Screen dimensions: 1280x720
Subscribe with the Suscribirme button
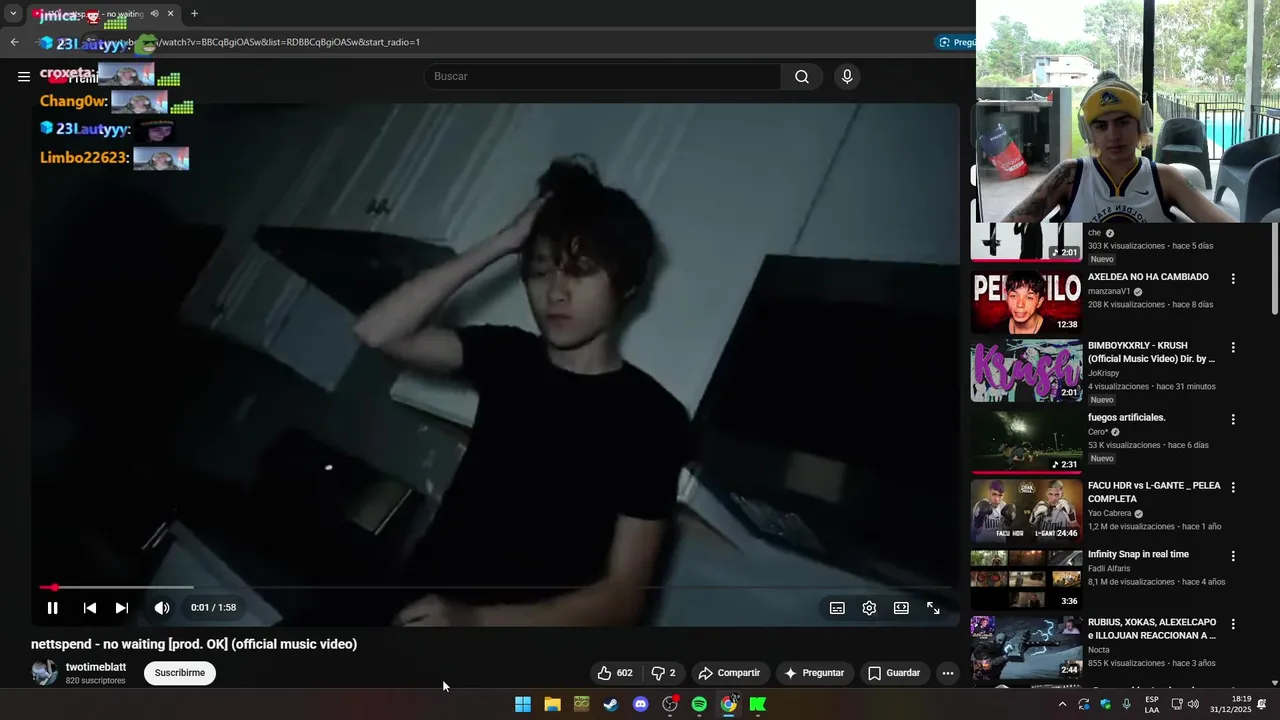click(x=180, y=673)
